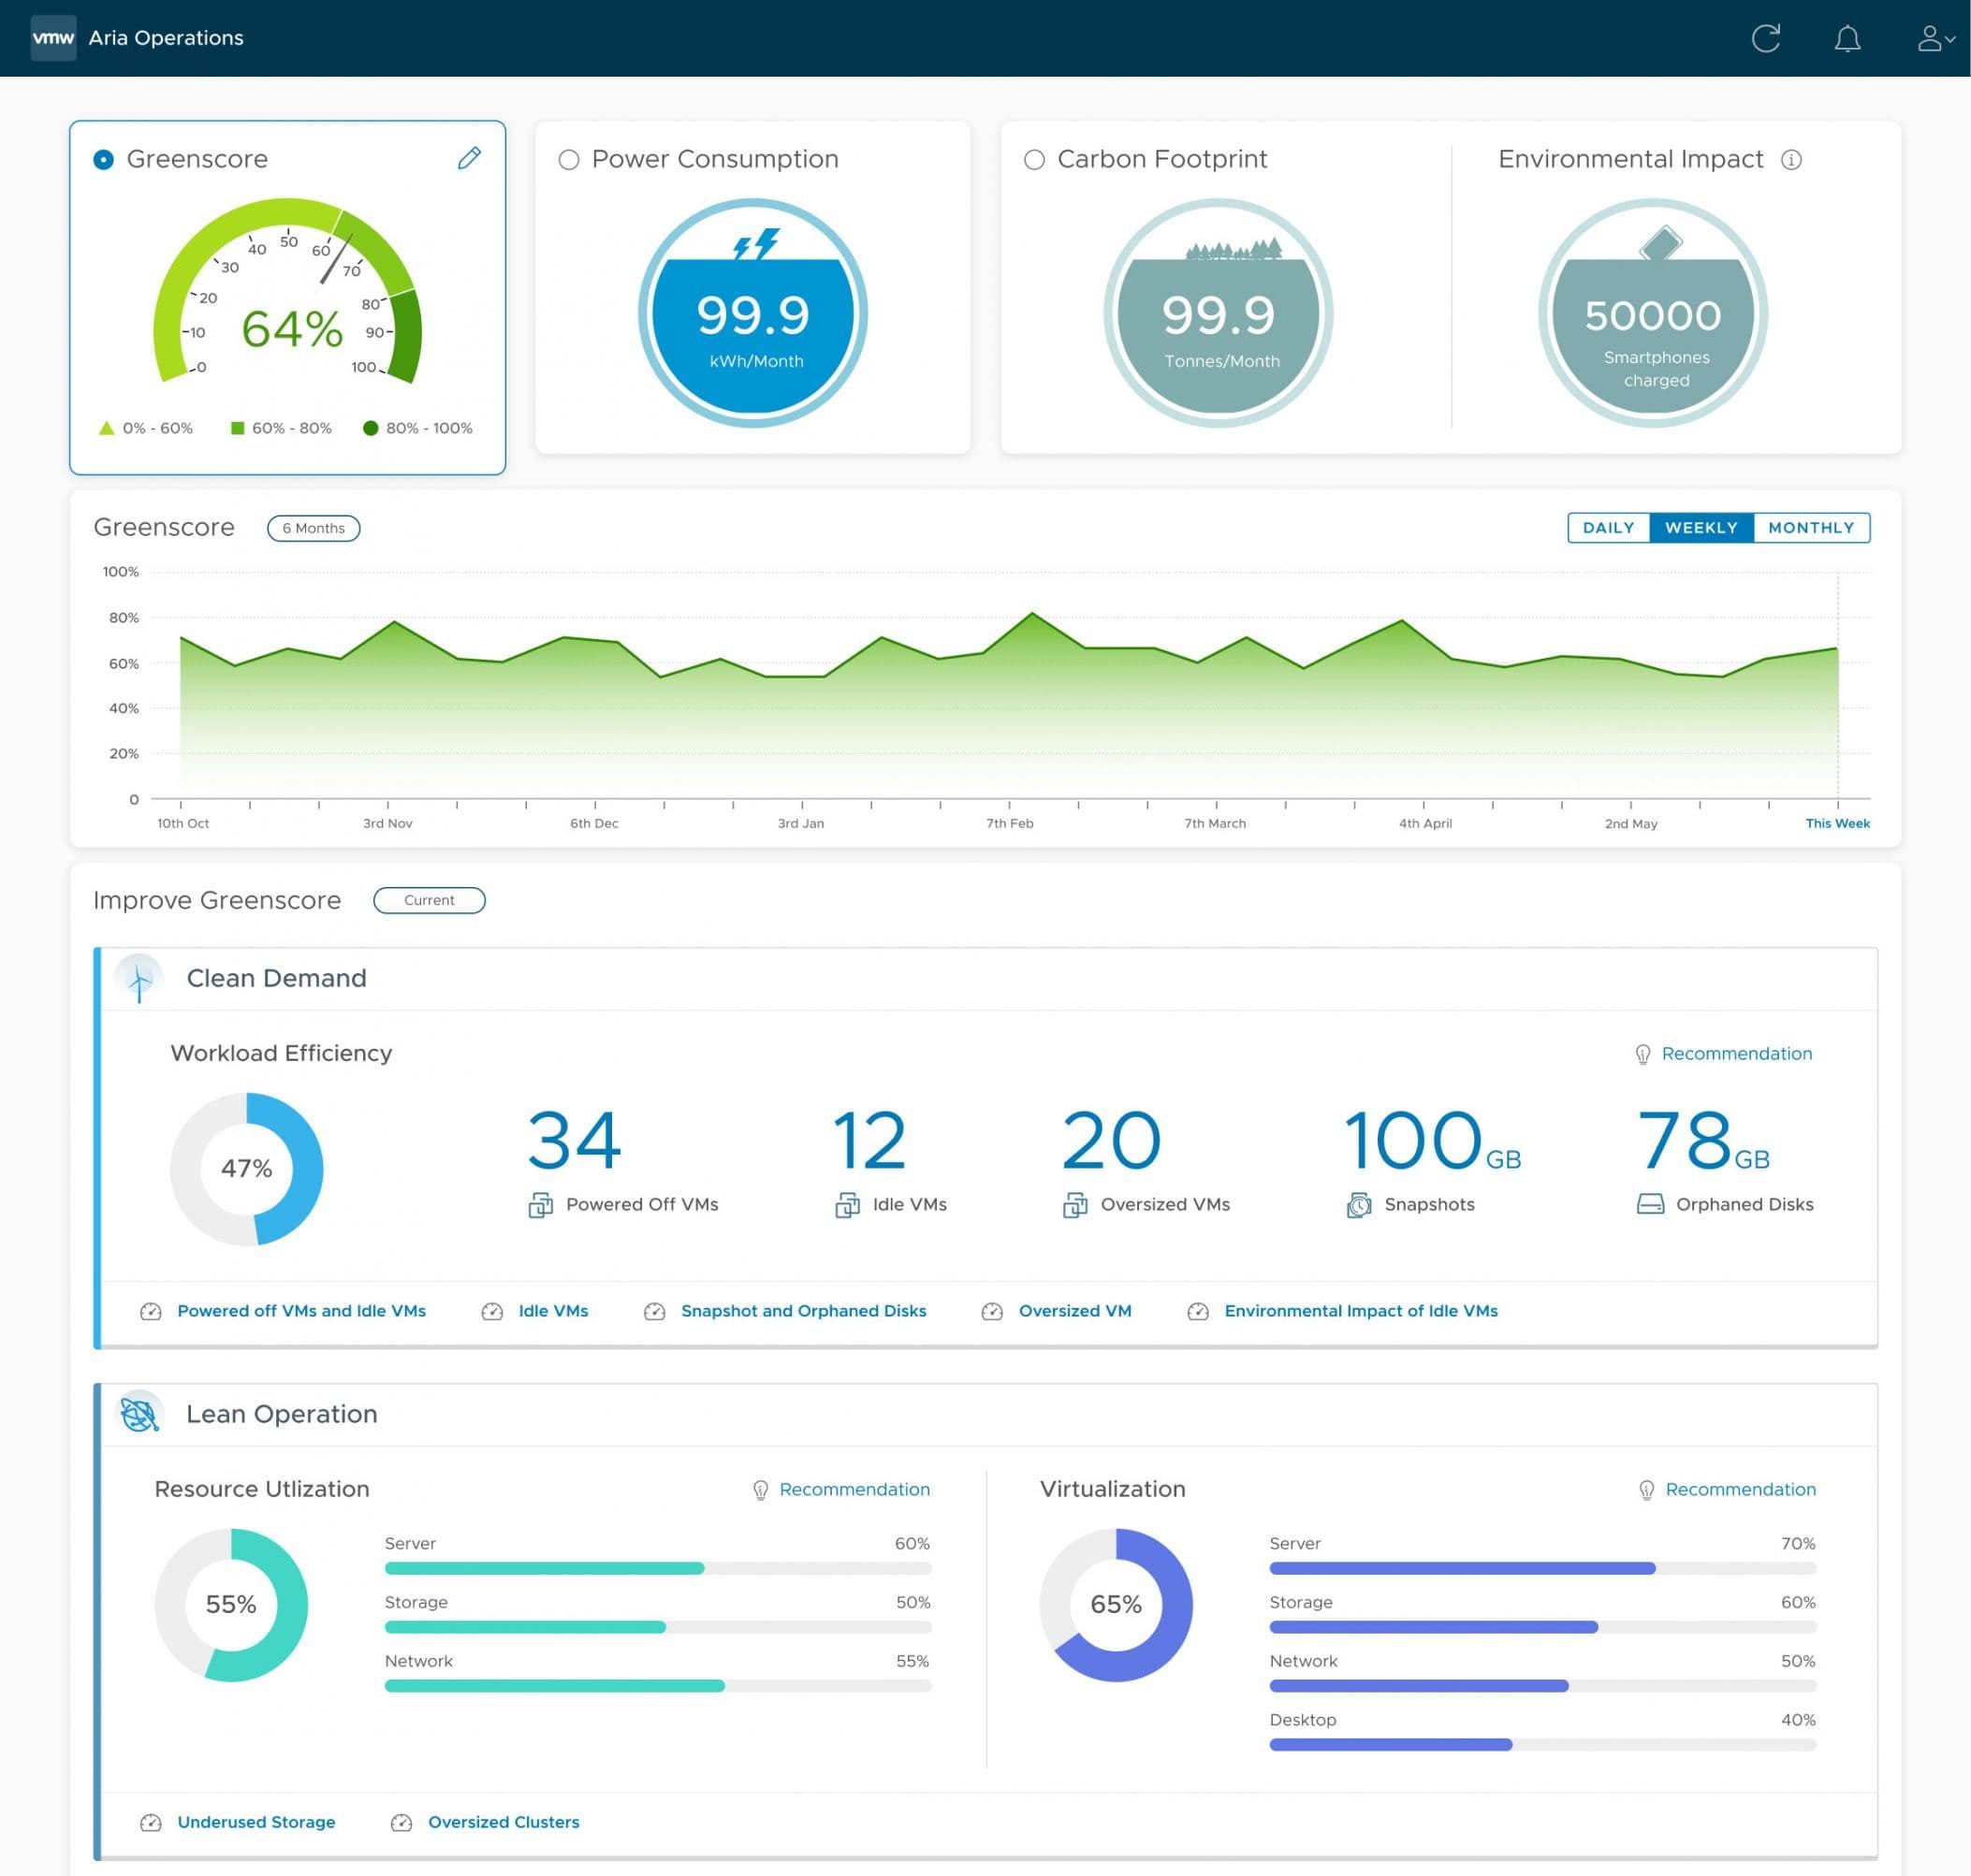
Task: Click the Lean Operation leaf icon
Action: (139, 1414)
